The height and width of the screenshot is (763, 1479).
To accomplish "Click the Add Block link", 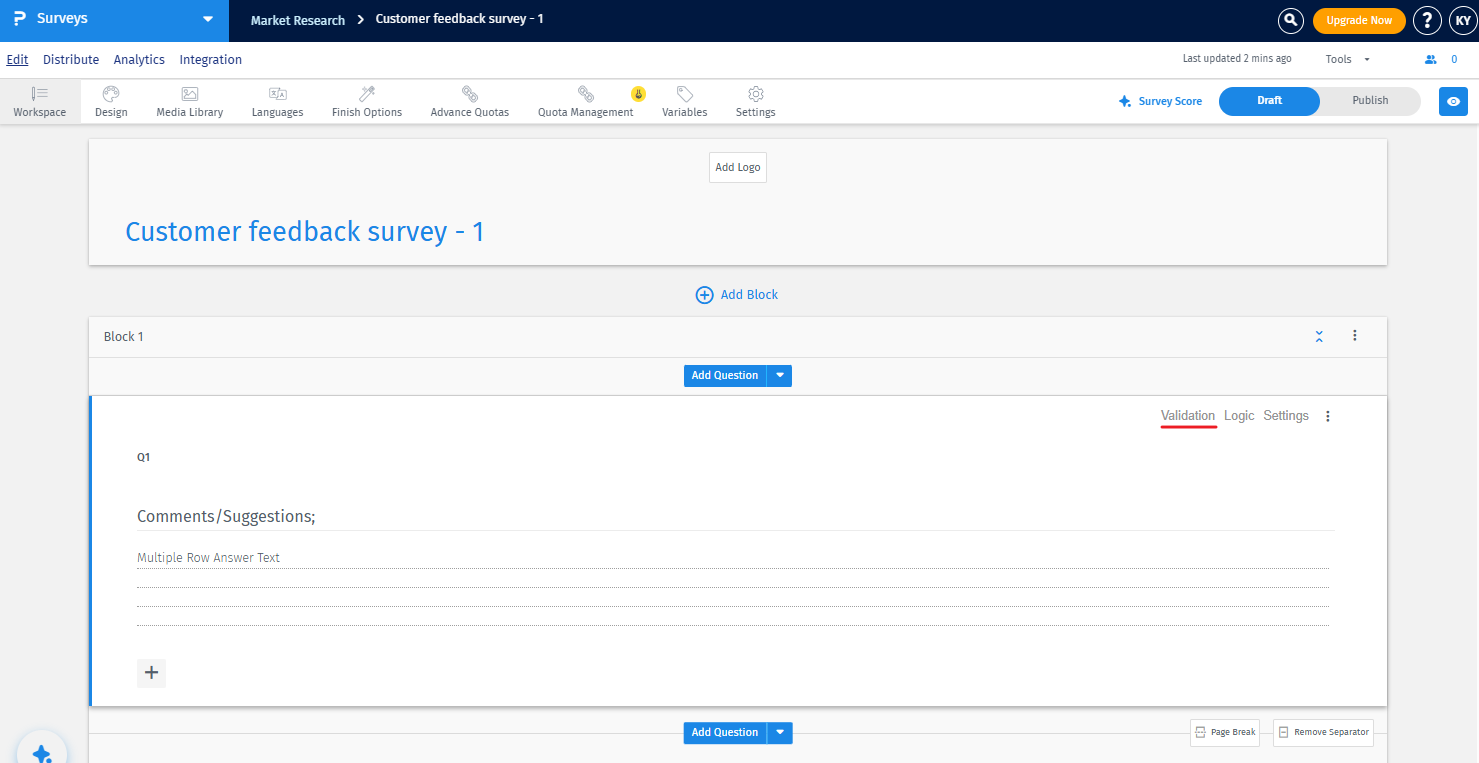I will pyautogui.click(x=737, y=295).
